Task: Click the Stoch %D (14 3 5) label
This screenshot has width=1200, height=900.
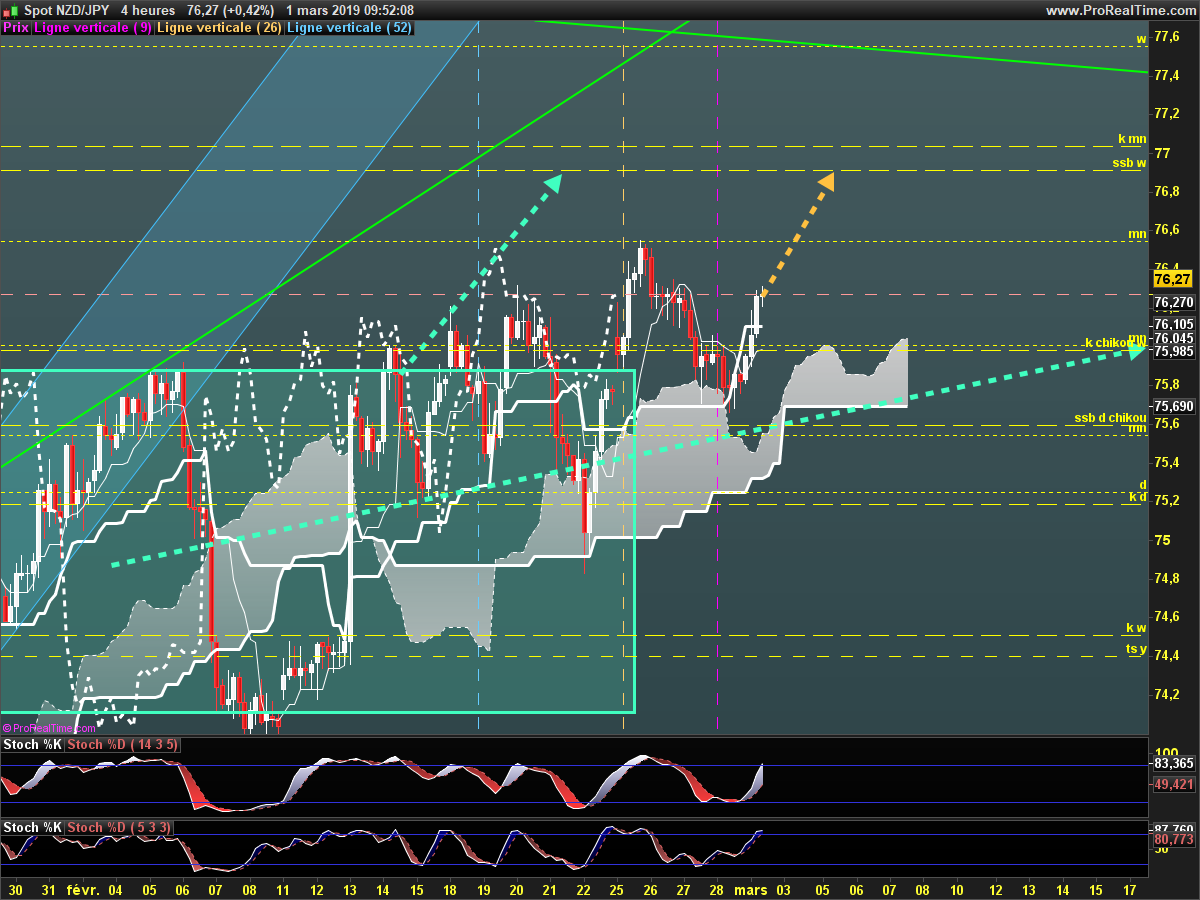Action: click(122, 745)
